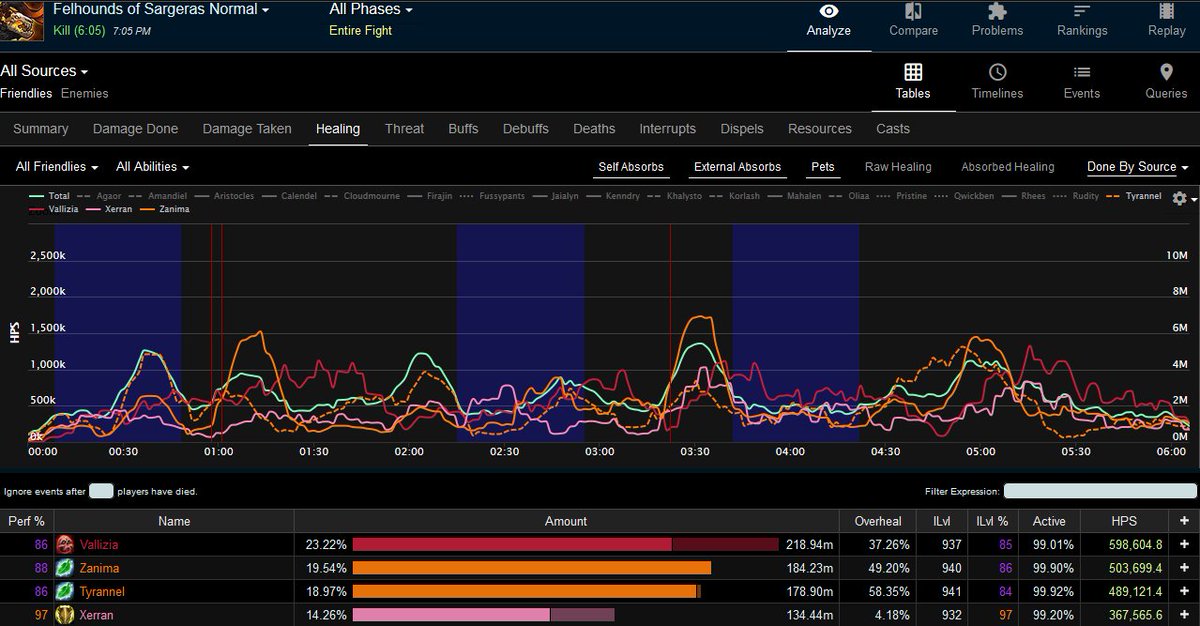This screenshot has height=626, width=1200.
Task: Show Agaor line in graph legend
Action: [102, 196]
